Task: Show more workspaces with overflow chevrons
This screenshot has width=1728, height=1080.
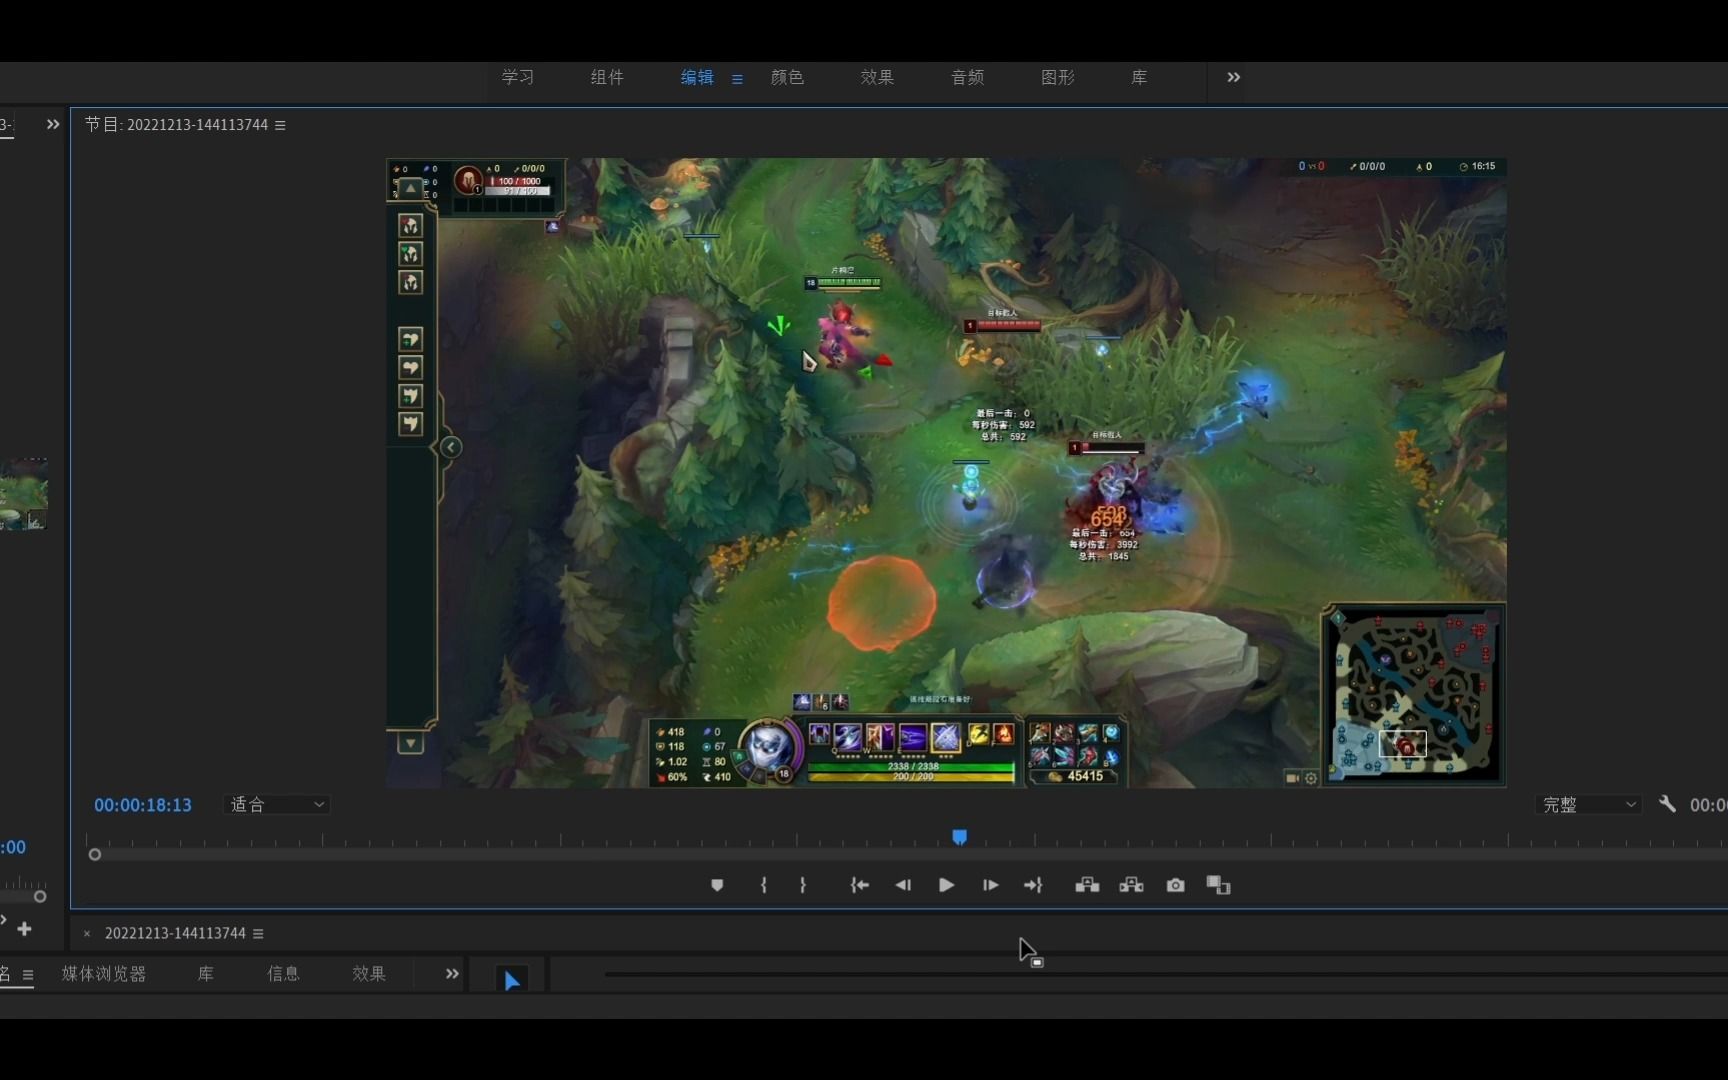Action: pos(1234,77)
